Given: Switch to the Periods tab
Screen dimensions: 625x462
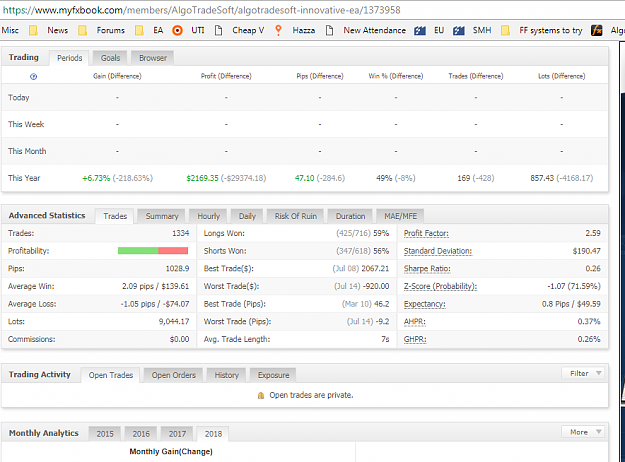Looking at the screenshot, I should coord(69,58).
